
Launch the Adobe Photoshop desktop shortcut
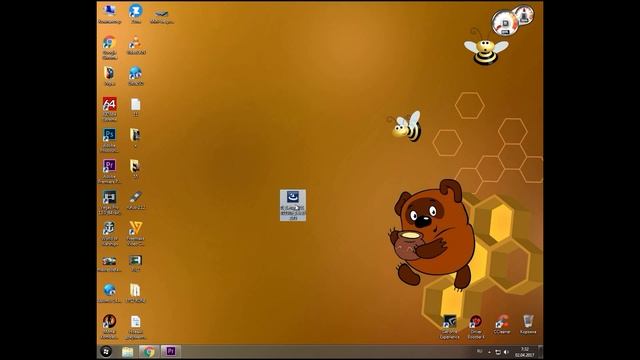tap(109, 140)
